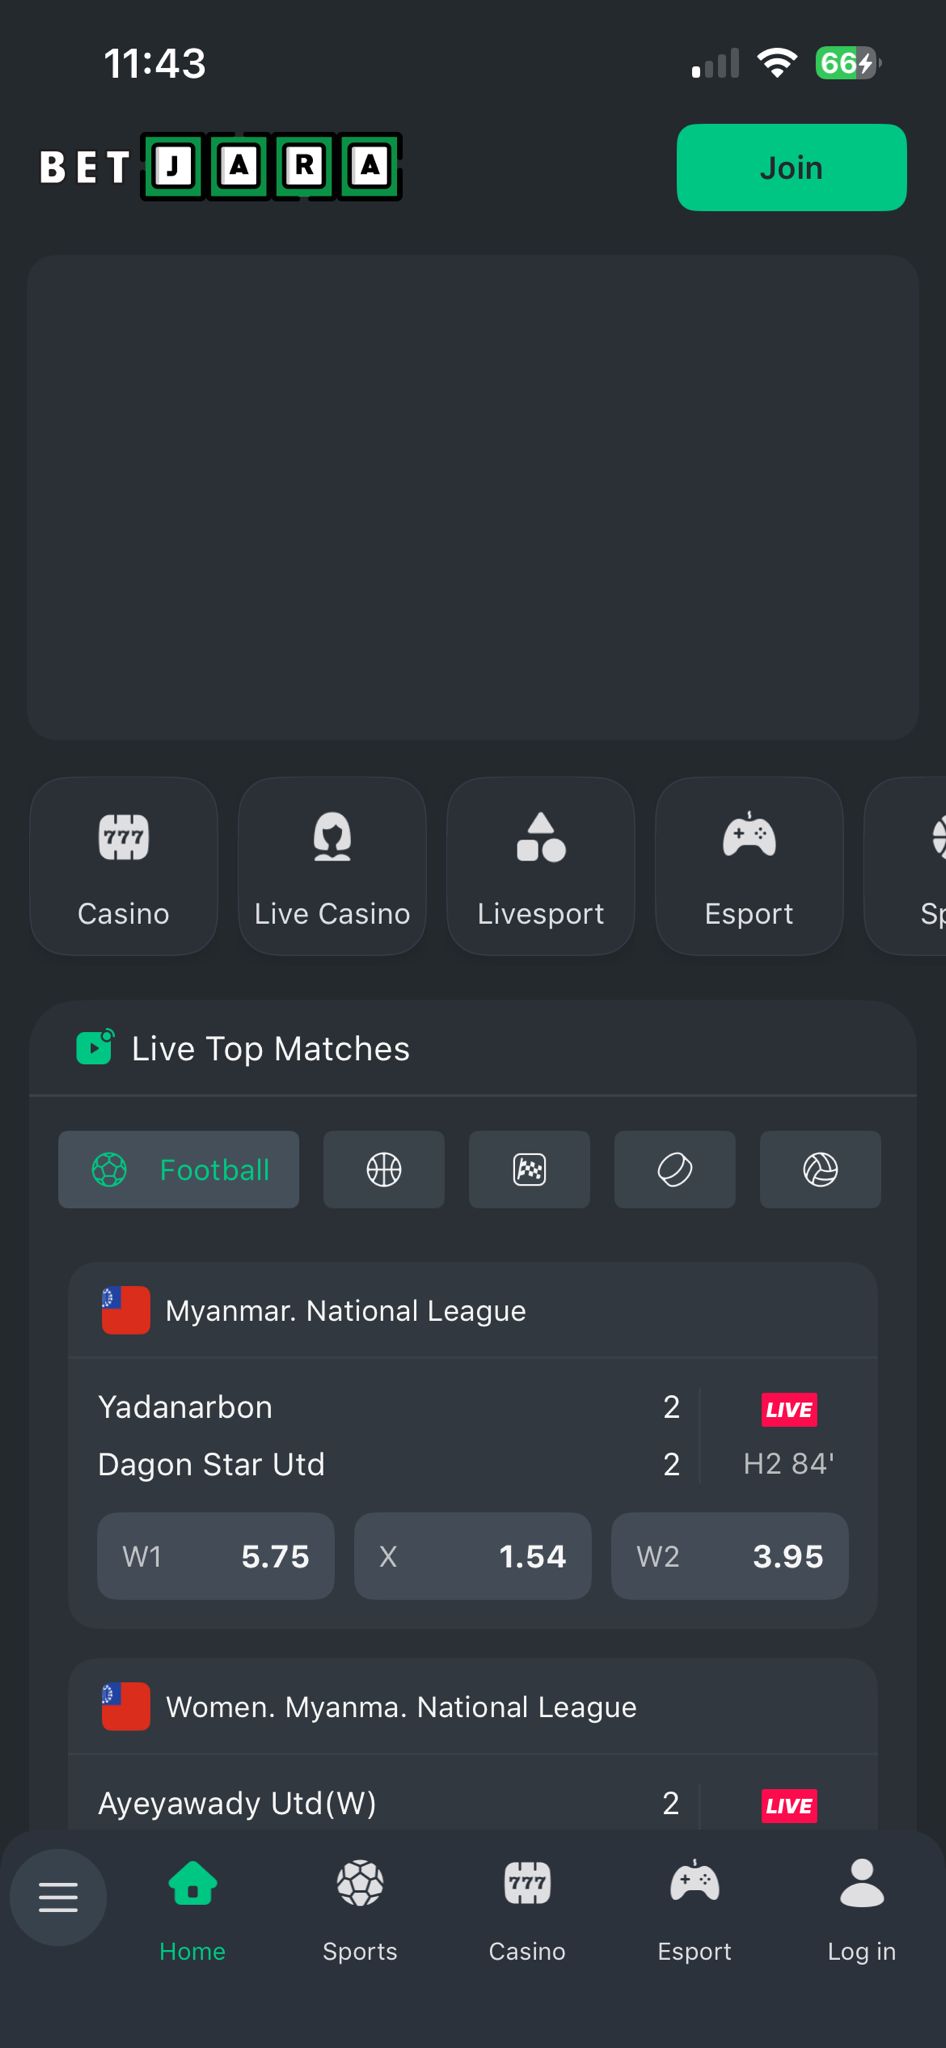Select the Live Casino icon
Viewport: 946px width, 2048px height.
point(331,865)
